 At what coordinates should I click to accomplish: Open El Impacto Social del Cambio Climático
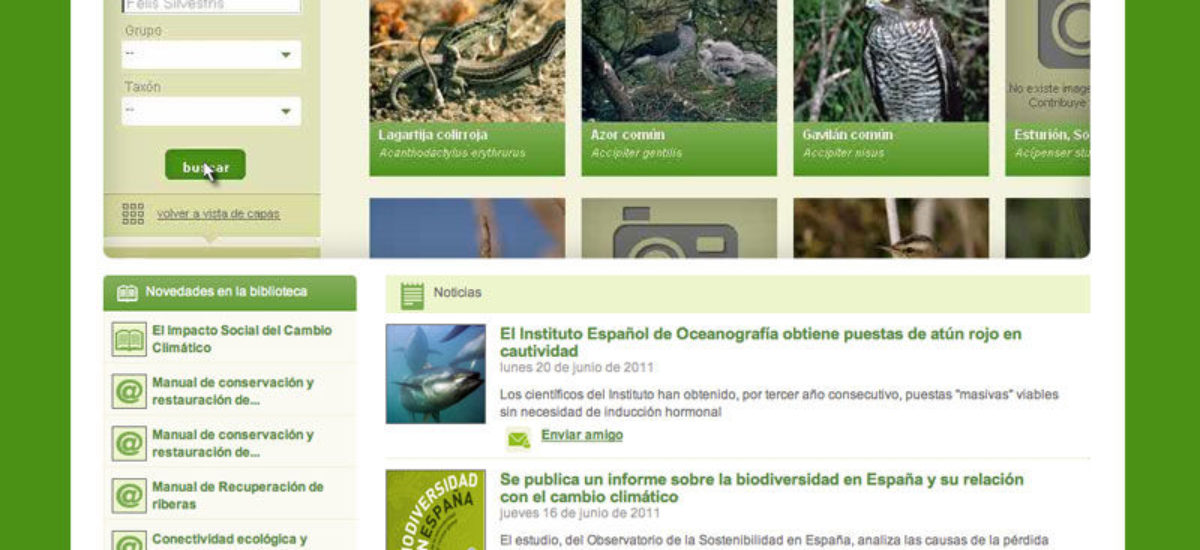[242, 339]
